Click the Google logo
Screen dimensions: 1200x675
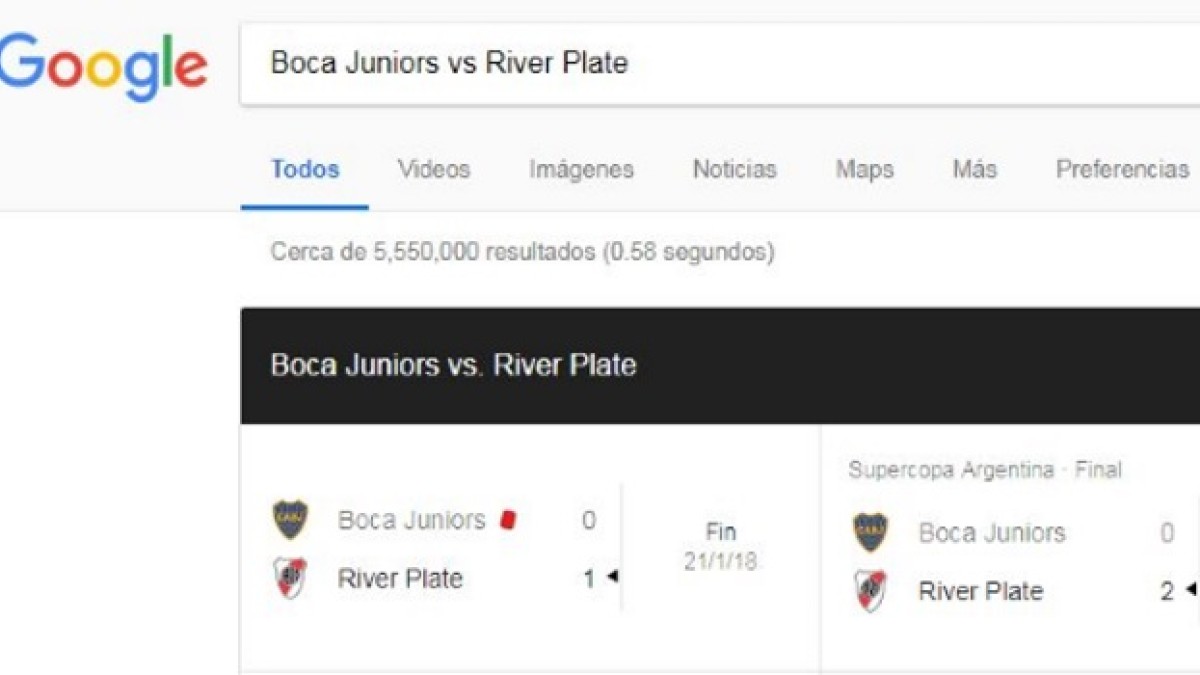point(103,66)
